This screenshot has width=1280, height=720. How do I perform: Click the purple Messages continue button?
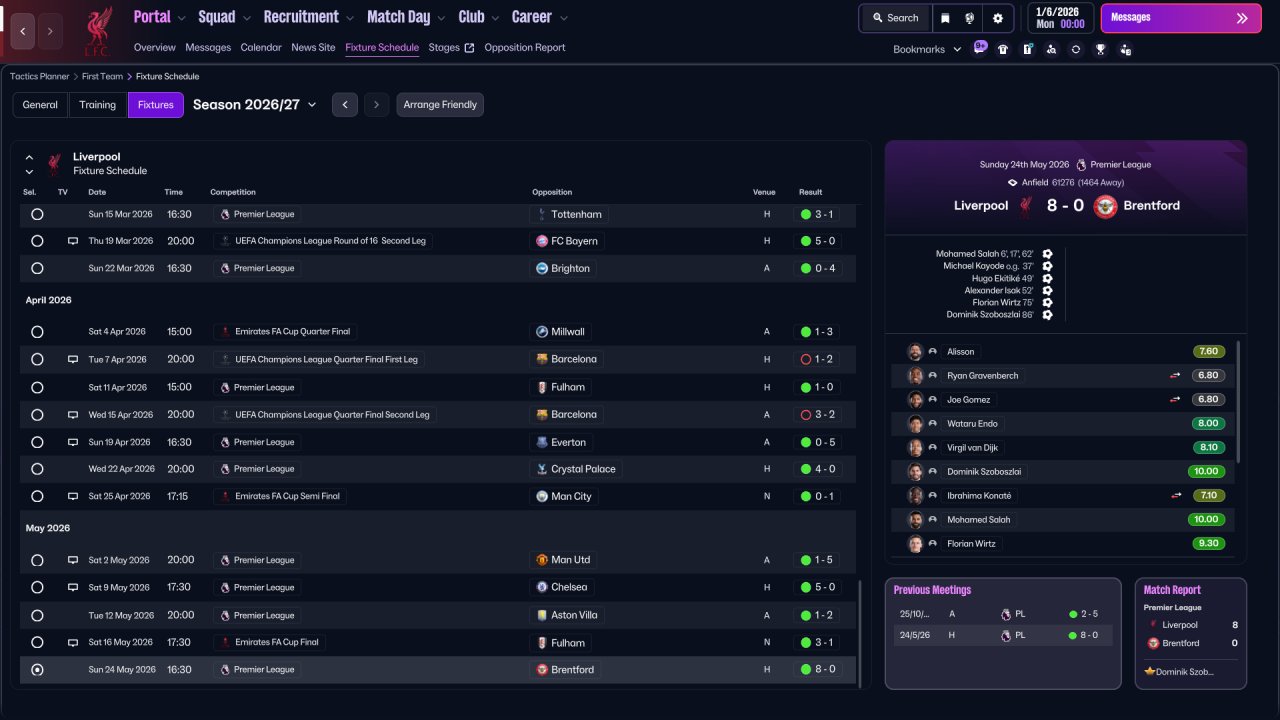tap(1181, 18)
